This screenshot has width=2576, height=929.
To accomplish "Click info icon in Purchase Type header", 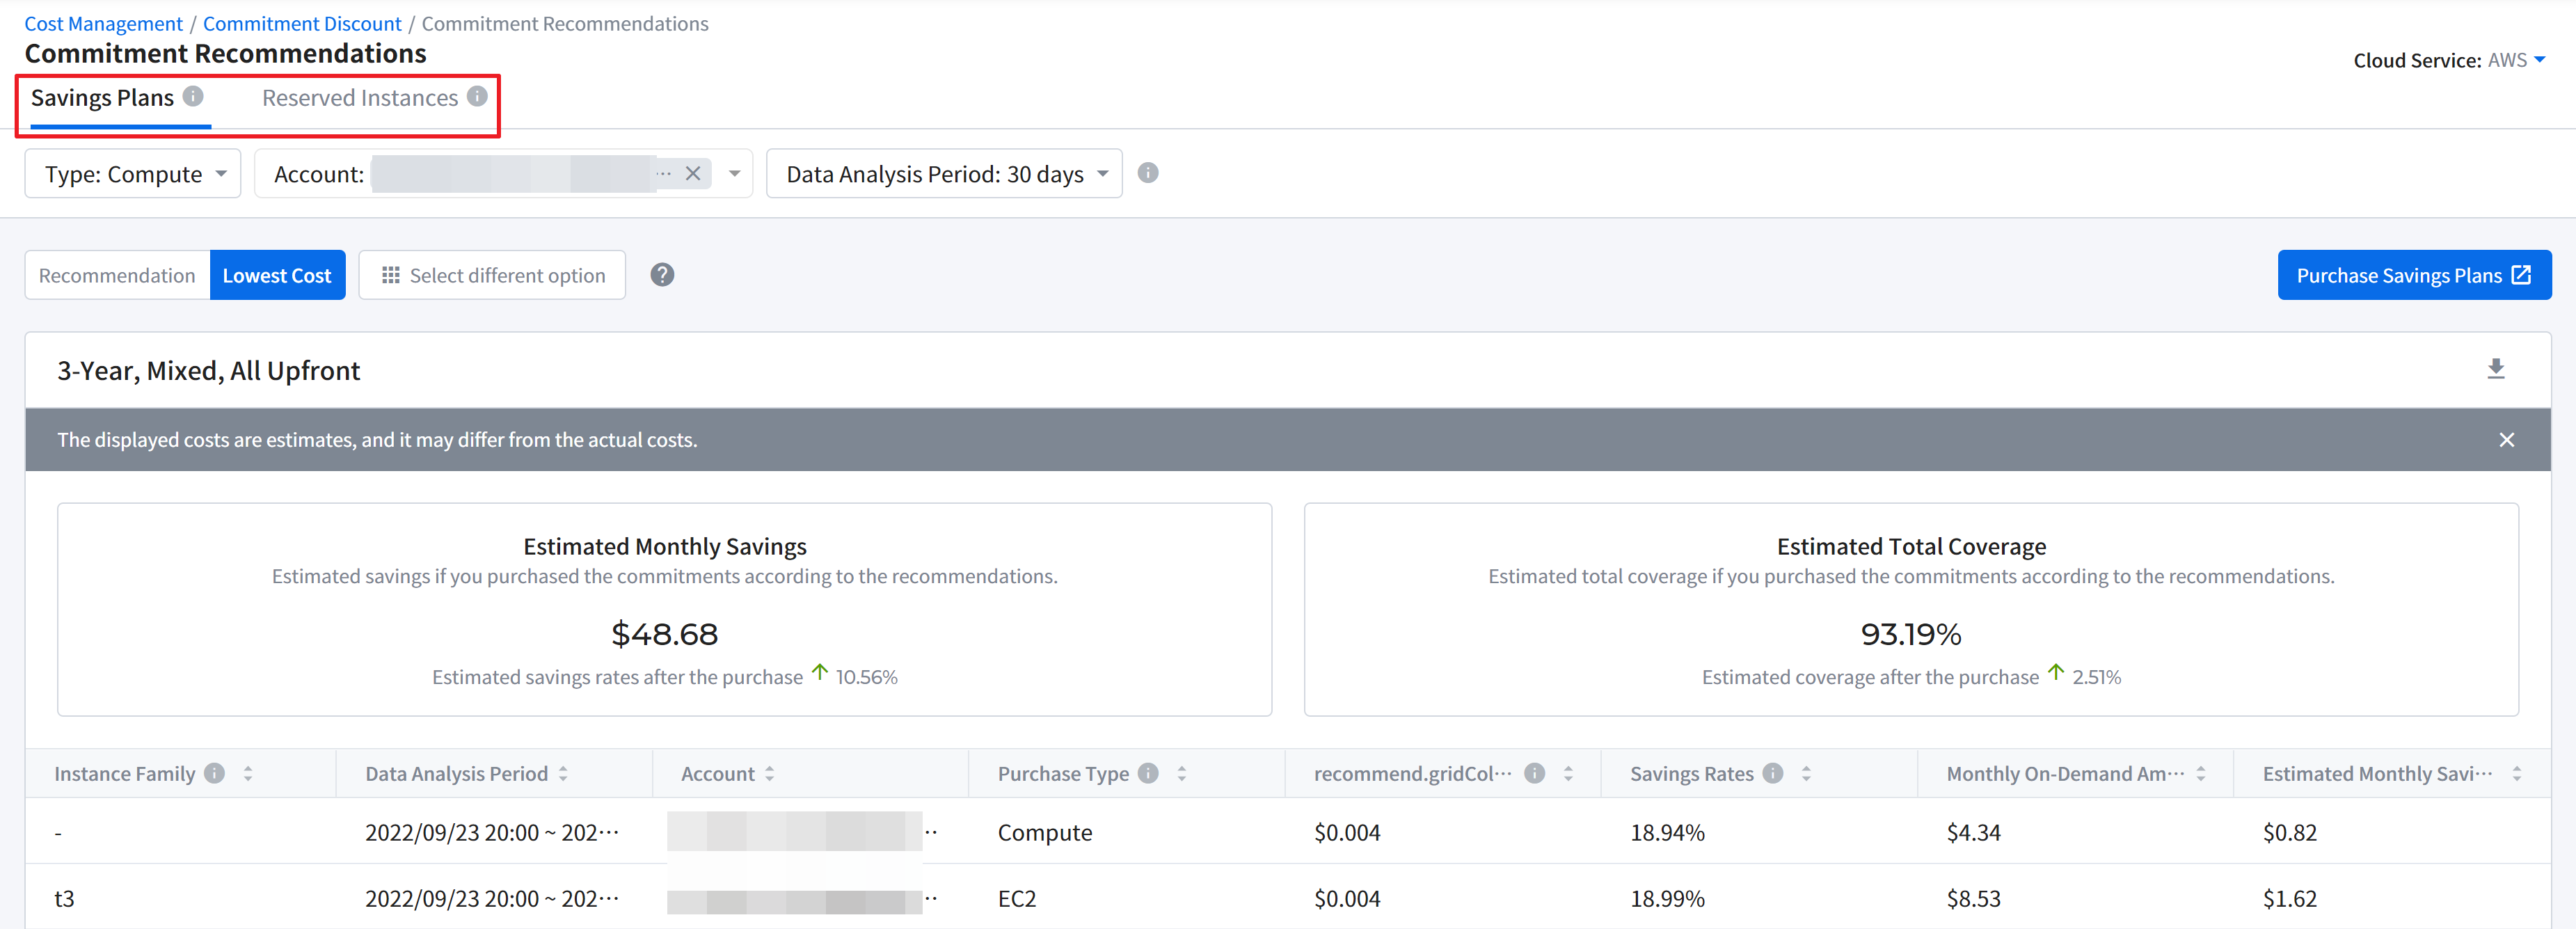I will point(1148,773).
